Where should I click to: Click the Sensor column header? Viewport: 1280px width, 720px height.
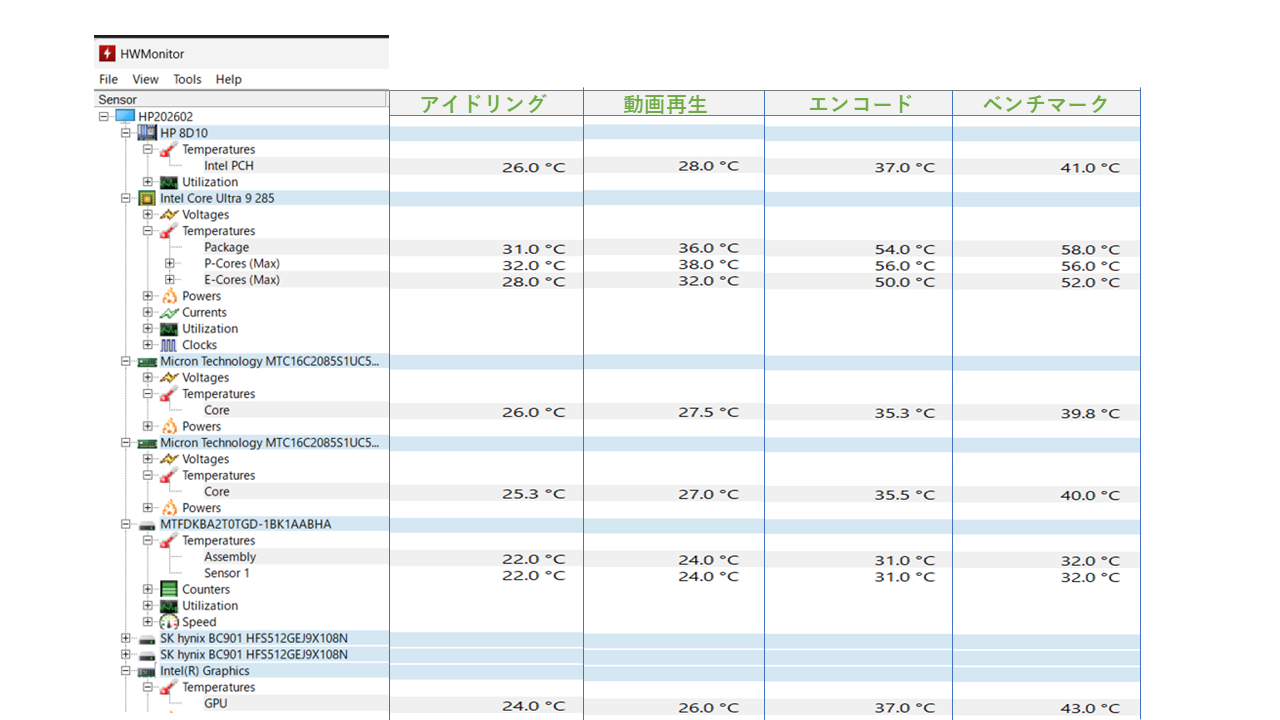coord(240,99)
